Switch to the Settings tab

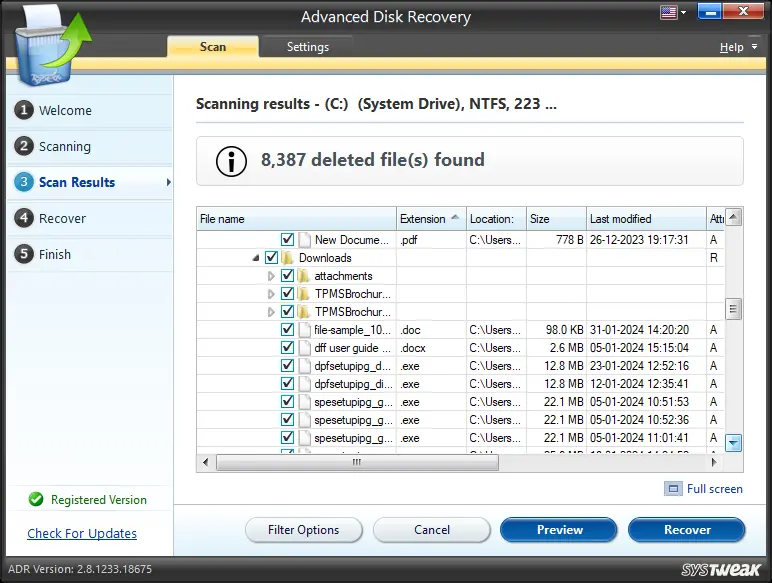pyautogui.click(x=307, y=47)
